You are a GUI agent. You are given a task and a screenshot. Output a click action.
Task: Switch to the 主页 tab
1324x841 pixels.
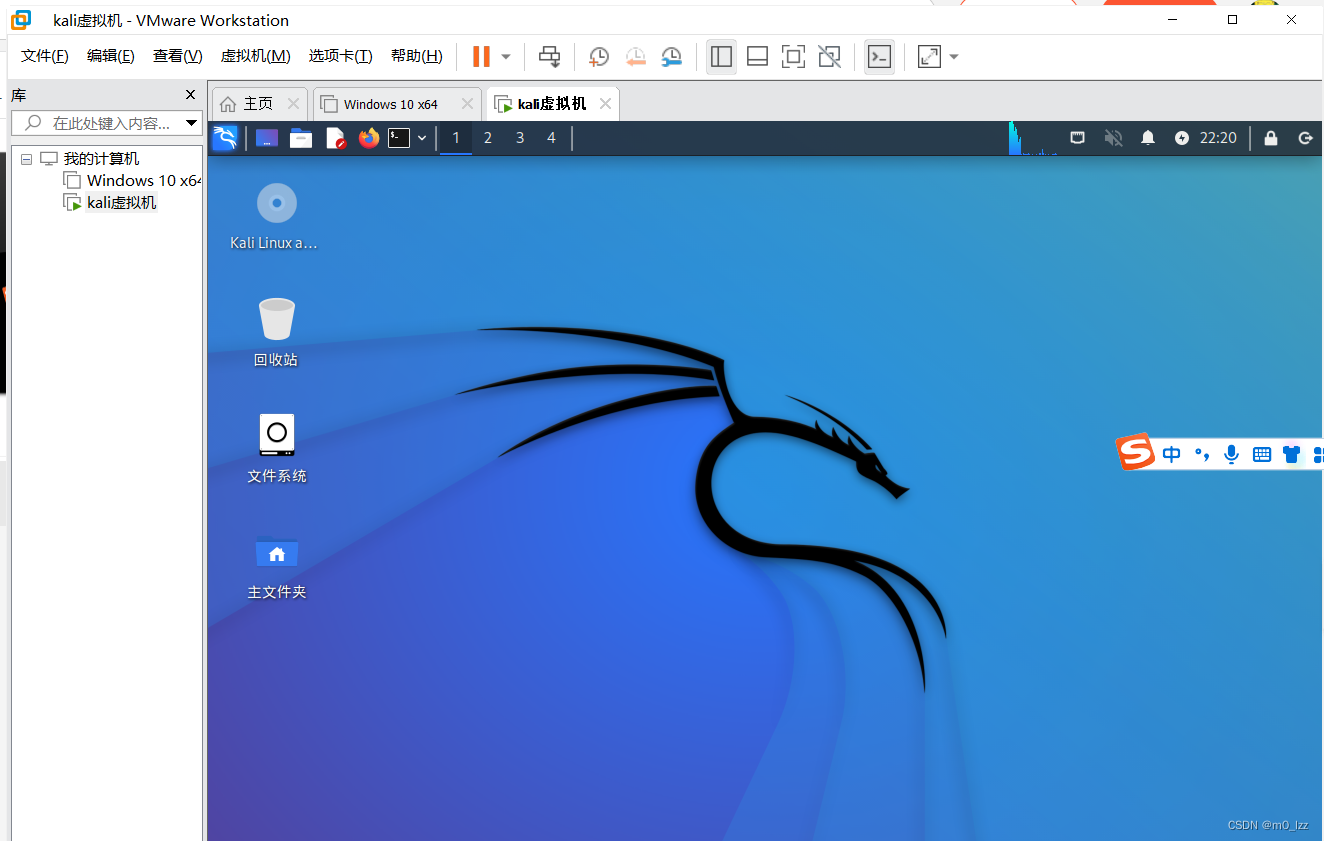pyautogui.click(x=259, y=104)
